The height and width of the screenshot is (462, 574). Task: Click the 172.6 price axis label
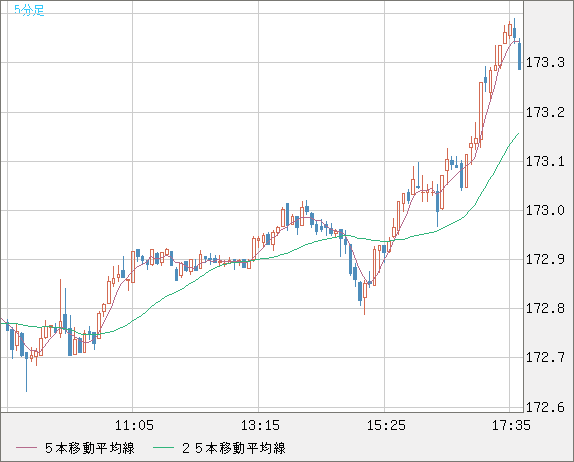click(x=545, y=407)
